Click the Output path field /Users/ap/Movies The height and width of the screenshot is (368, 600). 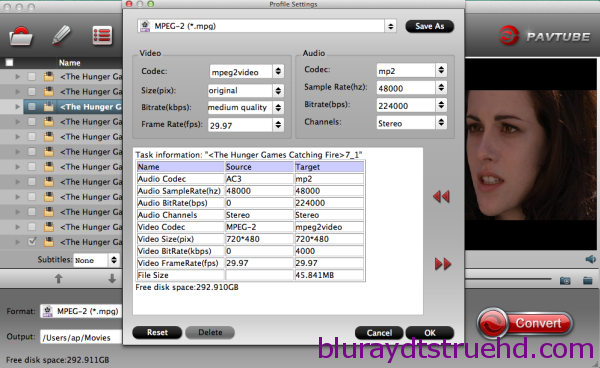[81, 337]
